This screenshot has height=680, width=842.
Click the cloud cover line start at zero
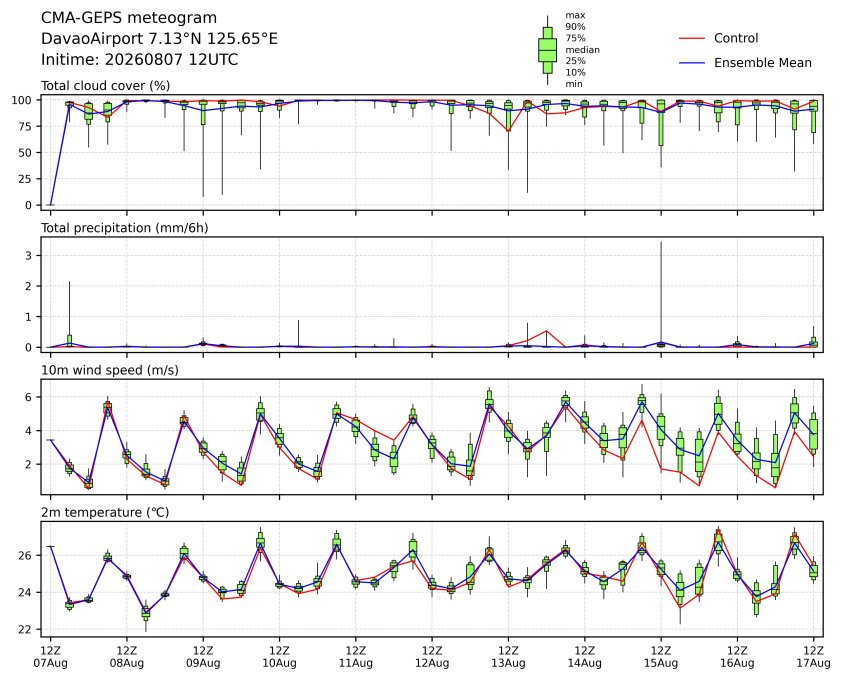pos(50,205)
